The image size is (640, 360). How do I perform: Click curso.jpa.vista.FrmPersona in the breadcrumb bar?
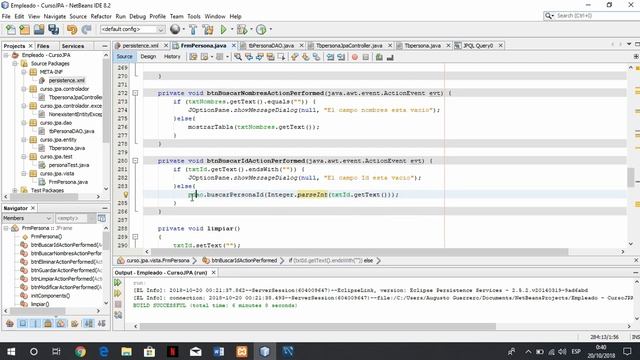pyautogui.click(x=158, y=260)
